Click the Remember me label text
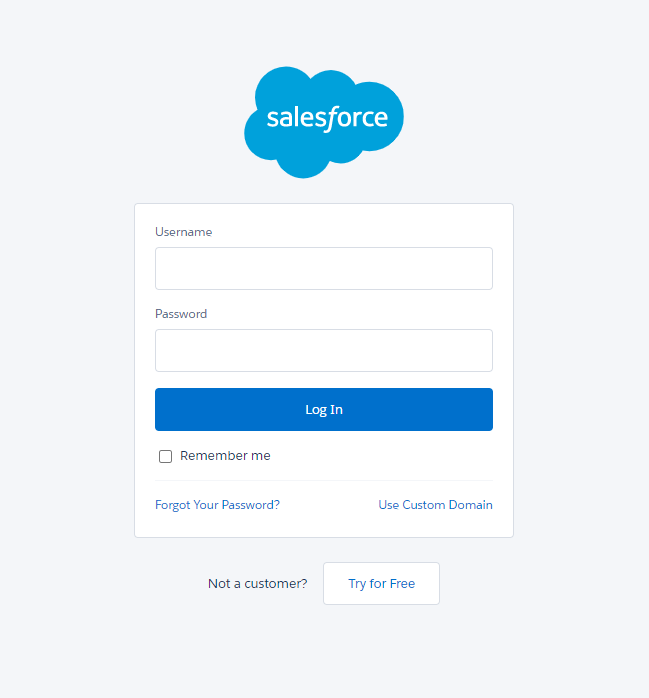The height and width of the screenshot is (698, 649). [225, 456]
